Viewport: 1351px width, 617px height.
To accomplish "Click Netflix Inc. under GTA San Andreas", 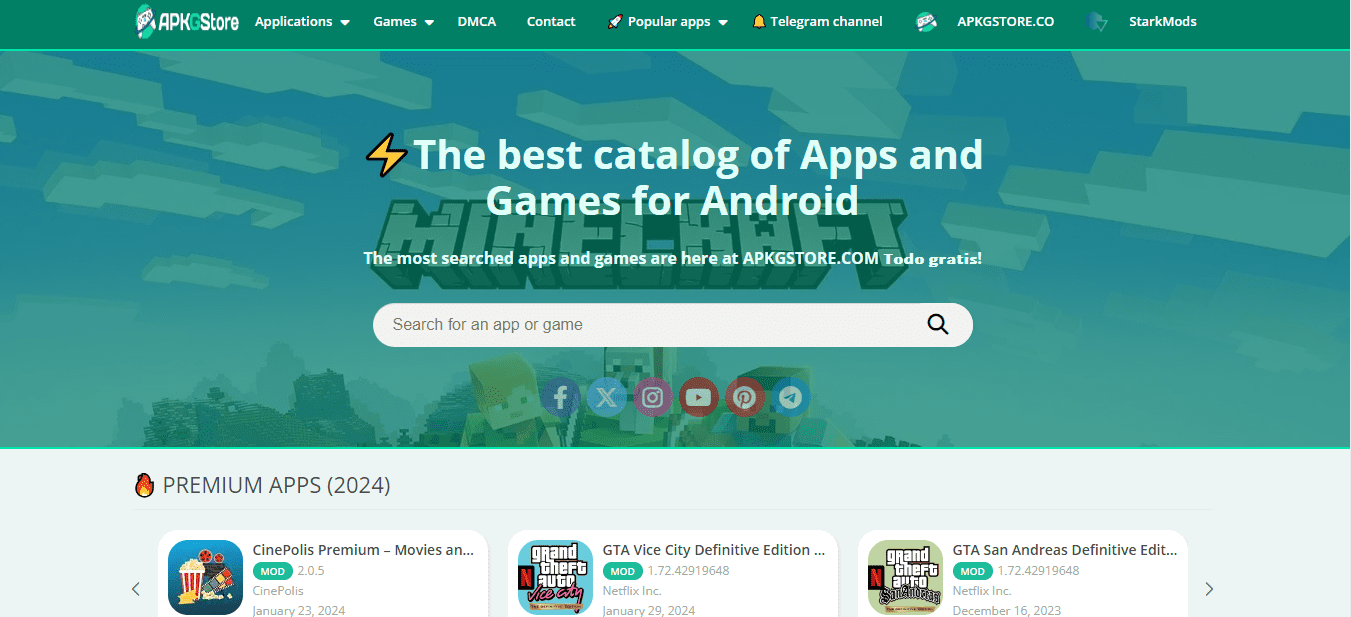I will [982, 591].
